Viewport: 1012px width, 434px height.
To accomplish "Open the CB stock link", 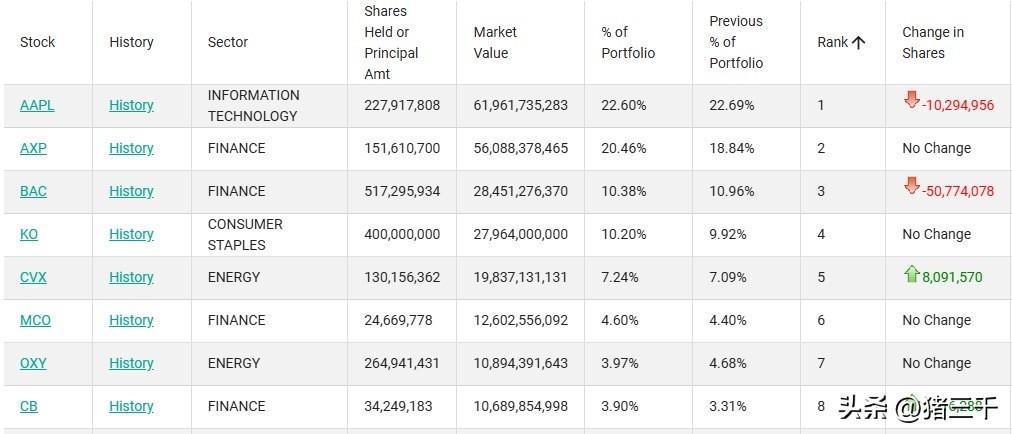I will pos(29,406).
